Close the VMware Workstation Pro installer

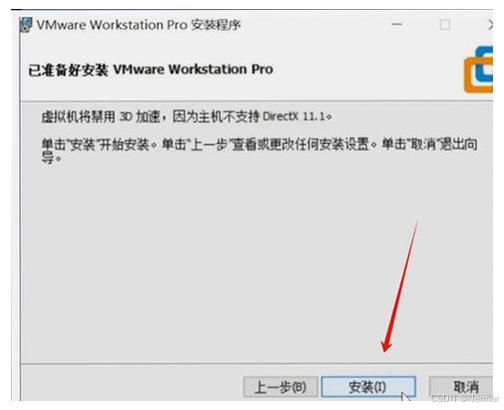click(490, 25)
